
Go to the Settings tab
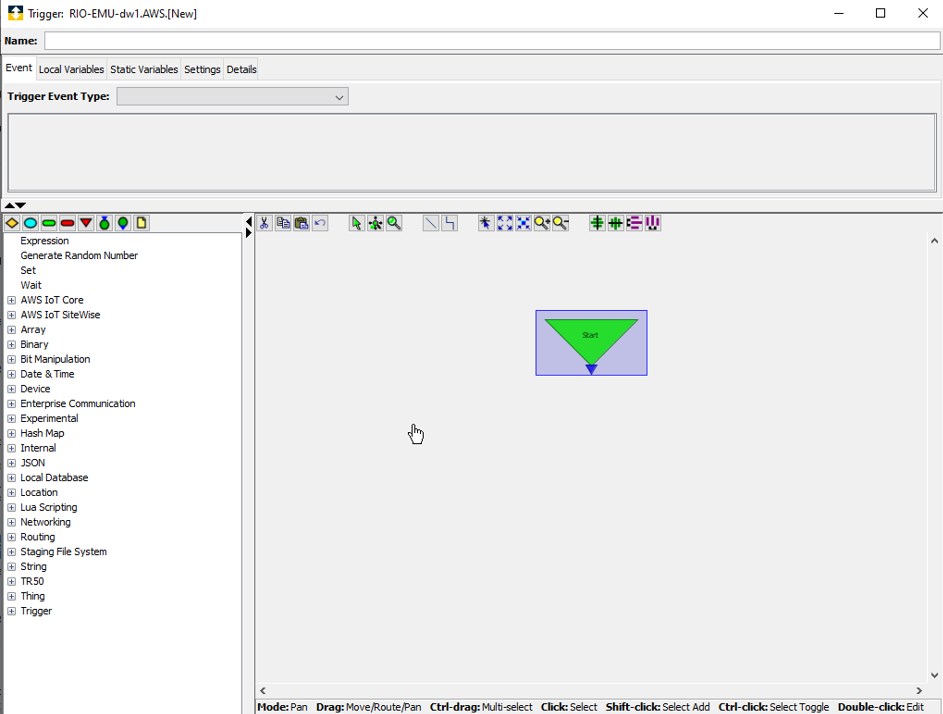(202, 69)
